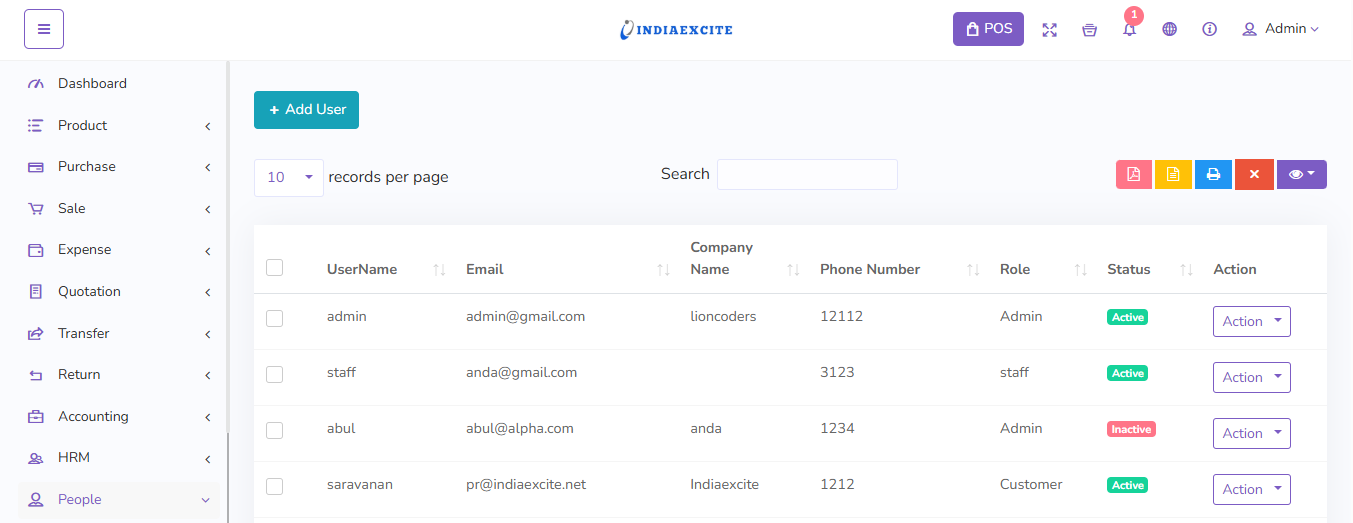Viewport: 1353px width, 523px height.
Task: Tick the checkbox for abul row
Action: [x=275, y=430]
